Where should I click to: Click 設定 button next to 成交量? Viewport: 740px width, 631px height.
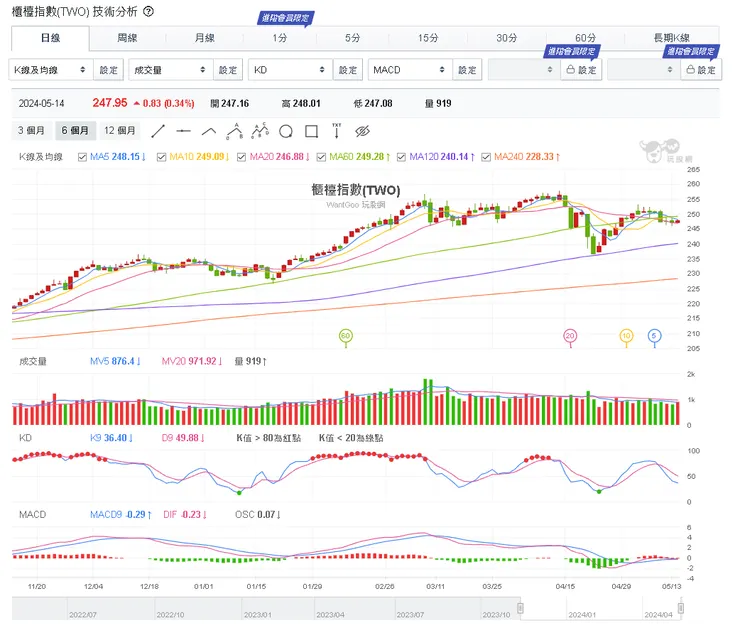pos(229,70)
